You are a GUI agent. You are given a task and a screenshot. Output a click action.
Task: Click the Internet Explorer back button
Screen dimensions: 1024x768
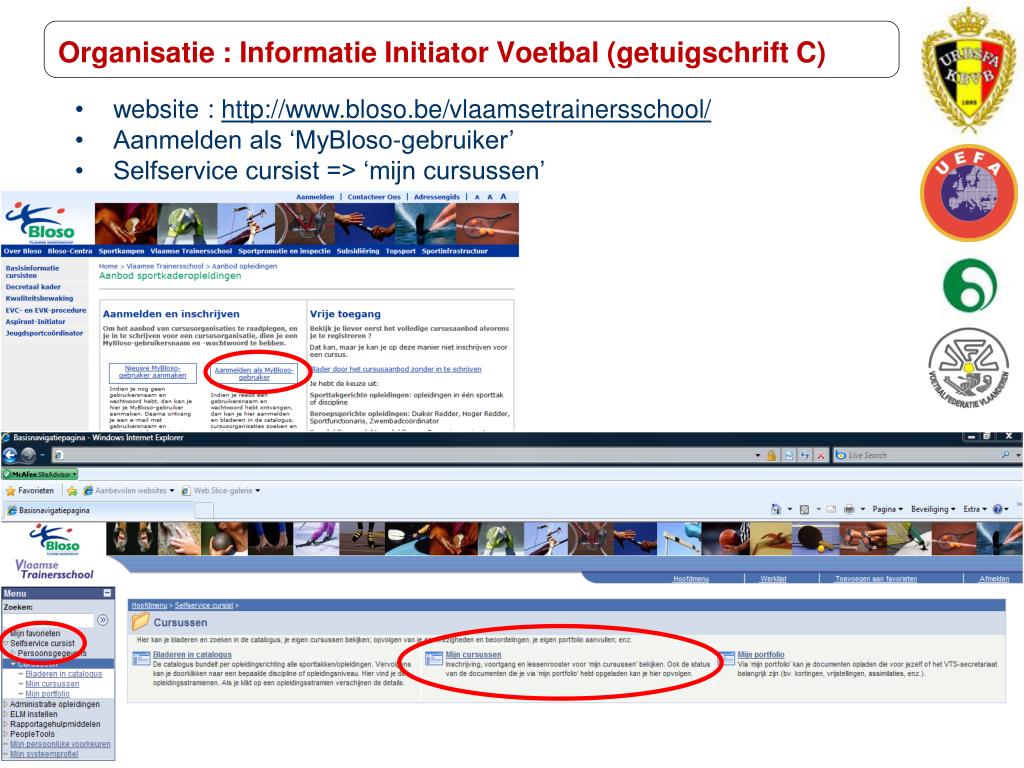(10, 455)
